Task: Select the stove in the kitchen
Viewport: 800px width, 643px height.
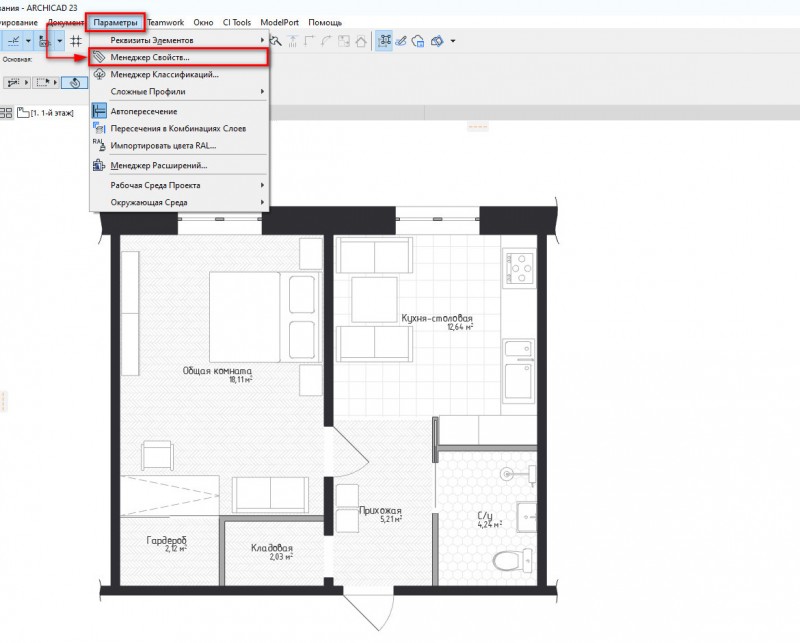Action: click(x=519, y=266)
